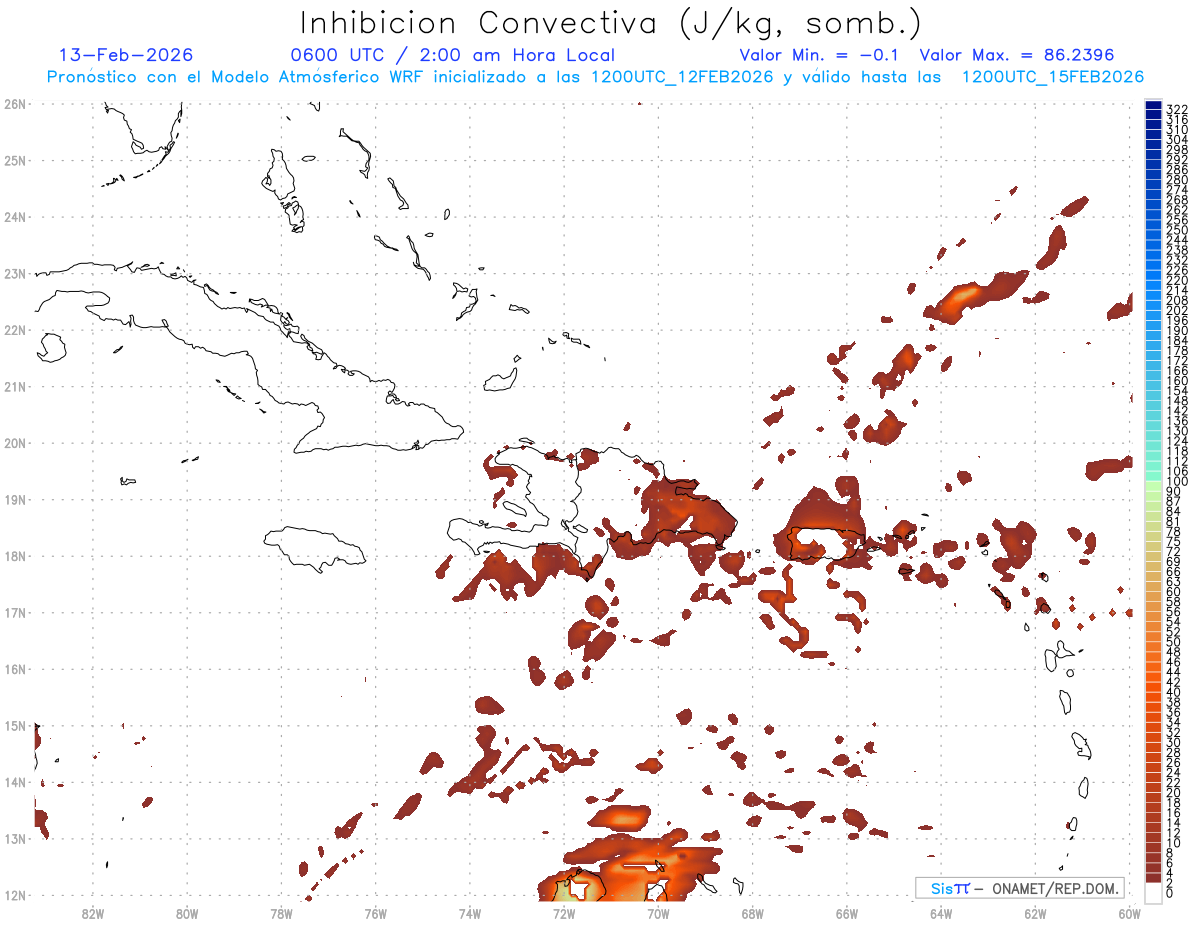Click the 13N latitude label
The width and height of the screenshot is (1200, 927).
[x=15, y=838]
